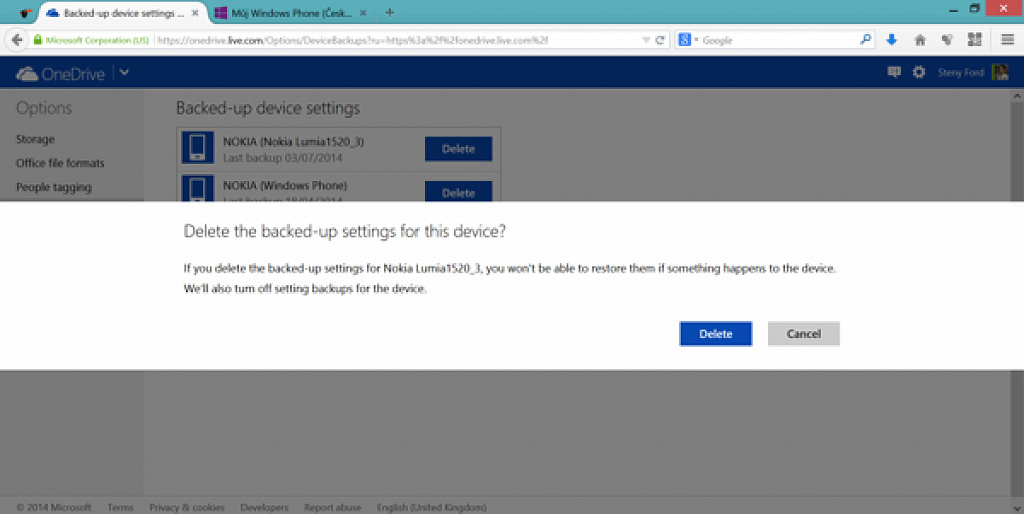
Task: Restore down the browser window
Action: [x=974, y=8]
